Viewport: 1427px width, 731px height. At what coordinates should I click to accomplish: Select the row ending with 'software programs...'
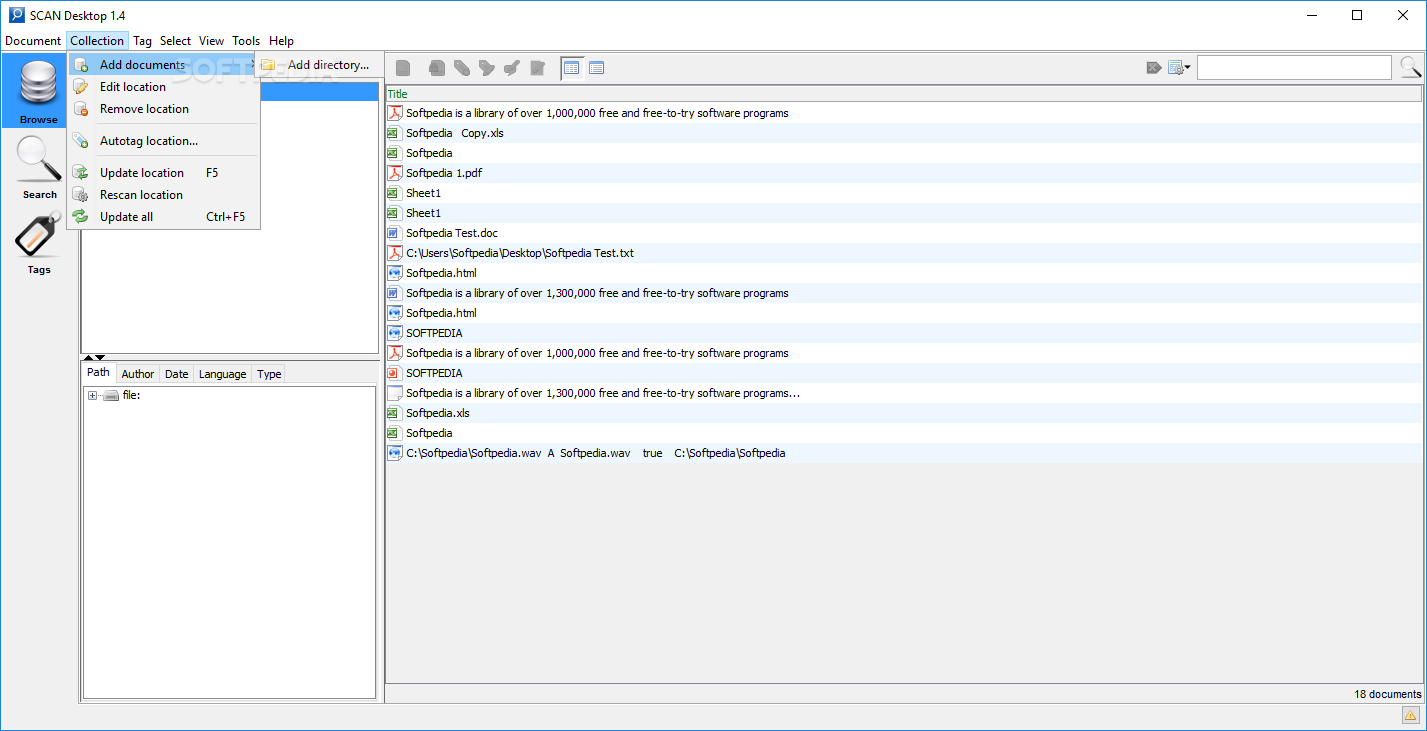[x=903, y=393]
